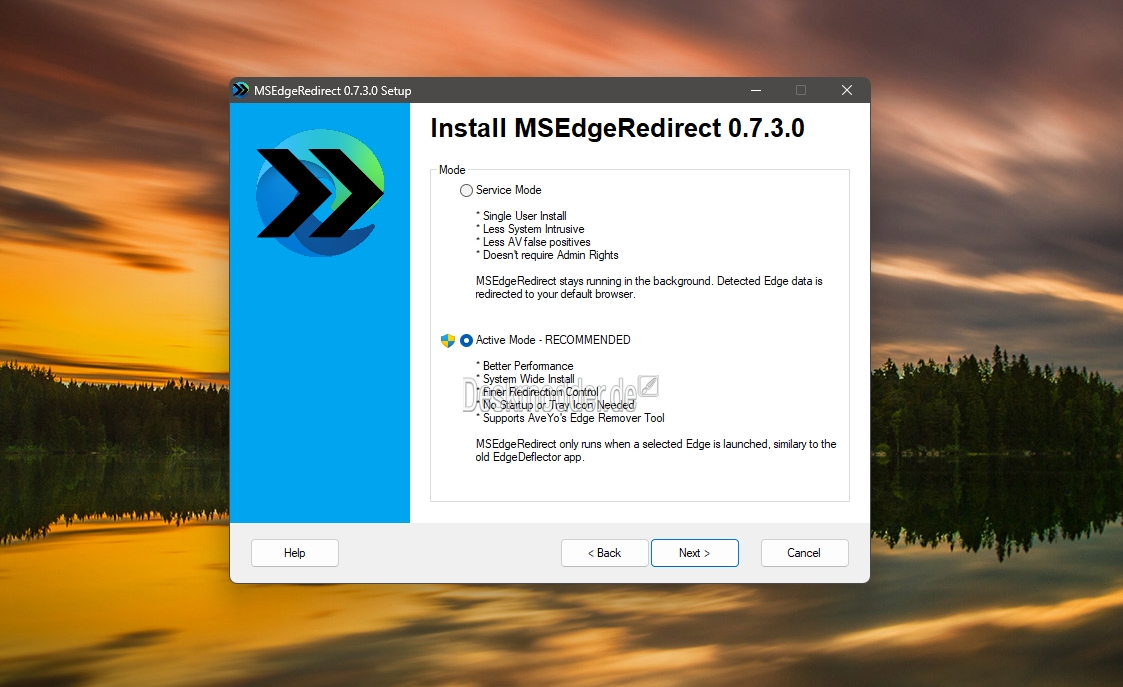This screenshot has height=687, width=1123.
Task: Go back with the < Back button
Action: tap(604, 553)
